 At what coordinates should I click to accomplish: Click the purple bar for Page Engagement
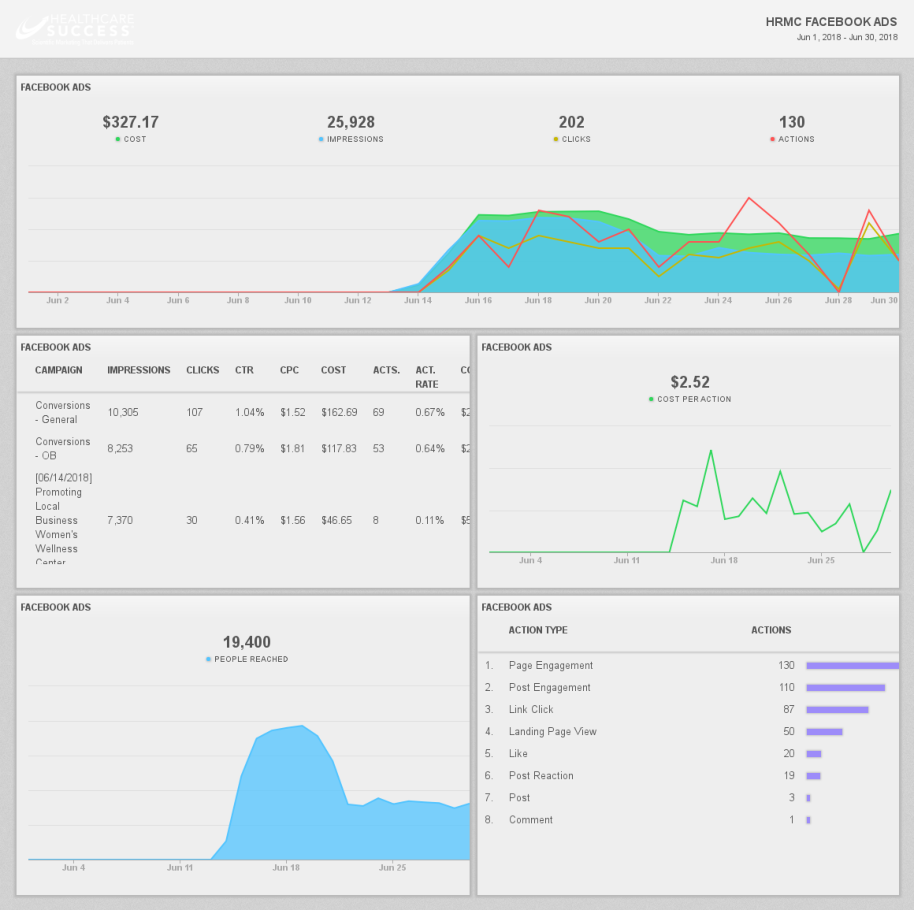tap(853, 665)
